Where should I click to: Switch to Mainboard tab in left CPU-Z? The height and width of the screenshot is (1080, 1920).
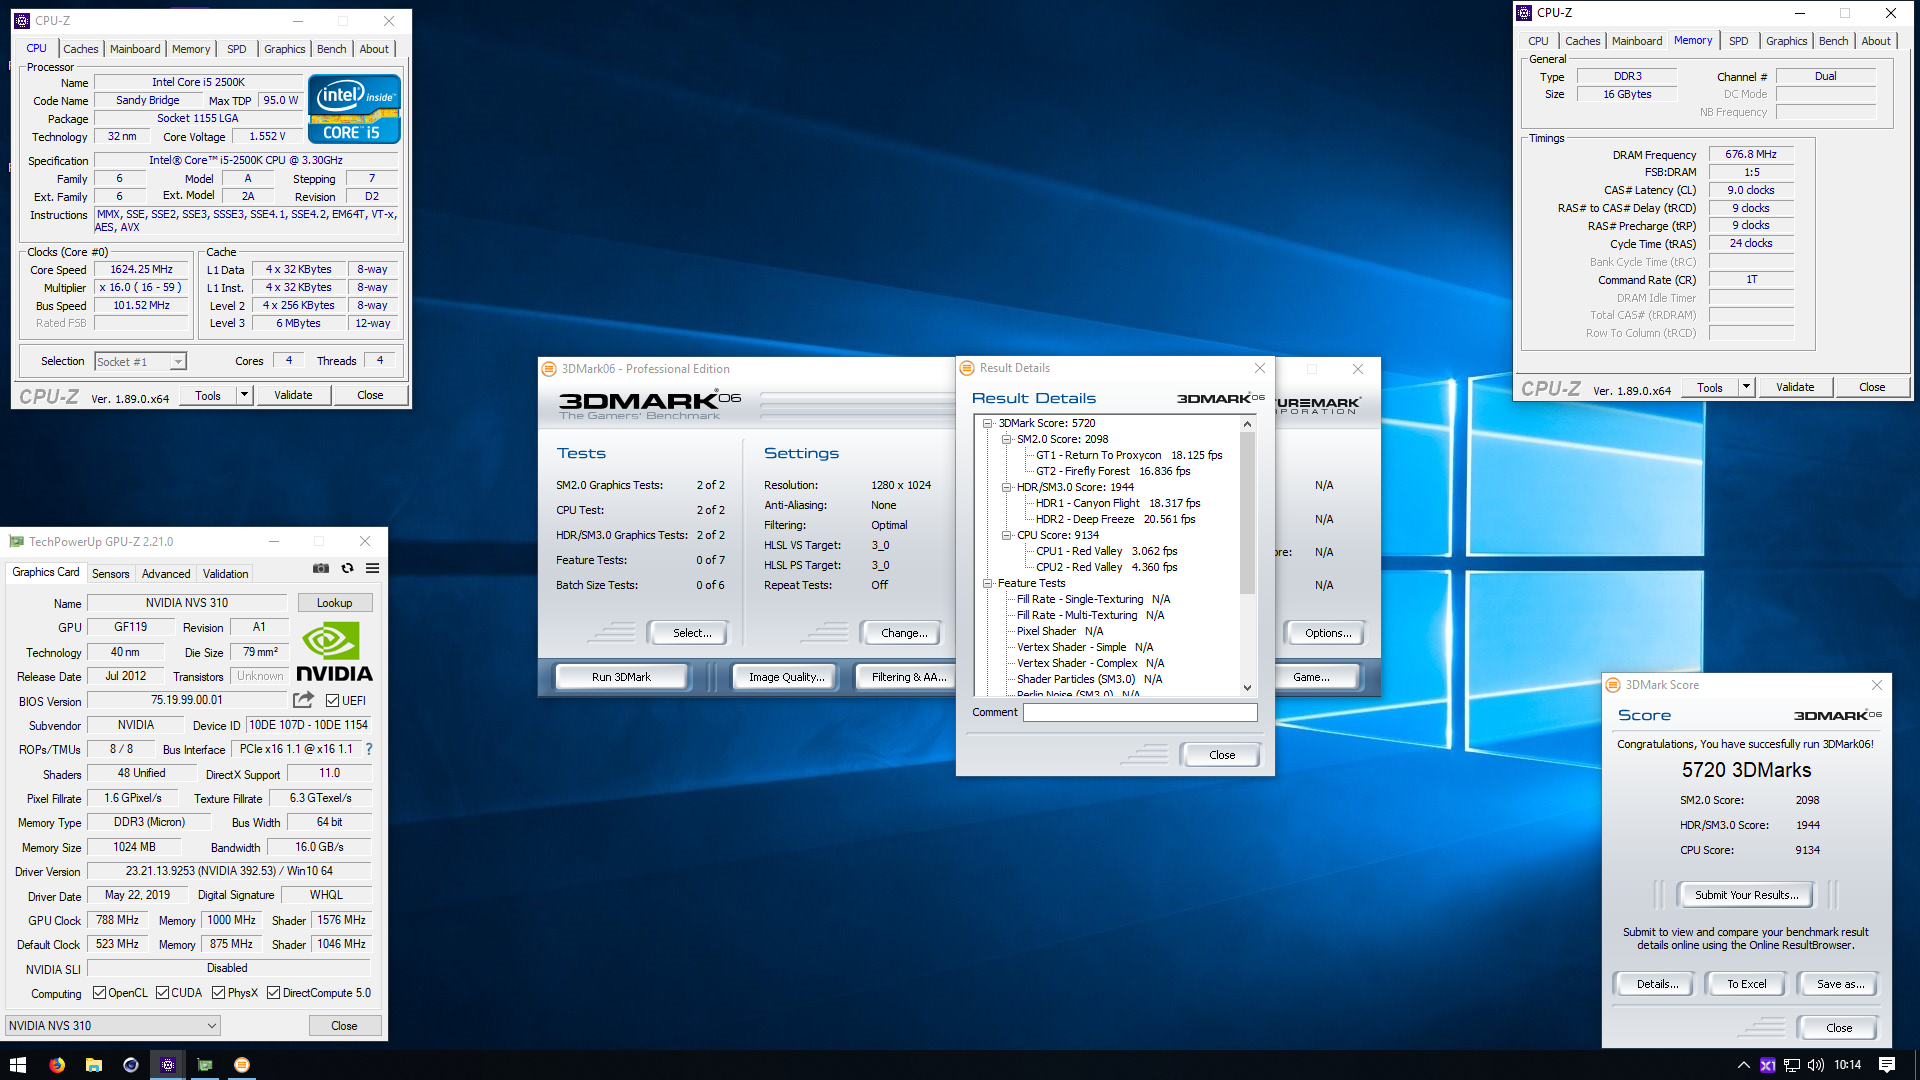[x=135, y=49]
